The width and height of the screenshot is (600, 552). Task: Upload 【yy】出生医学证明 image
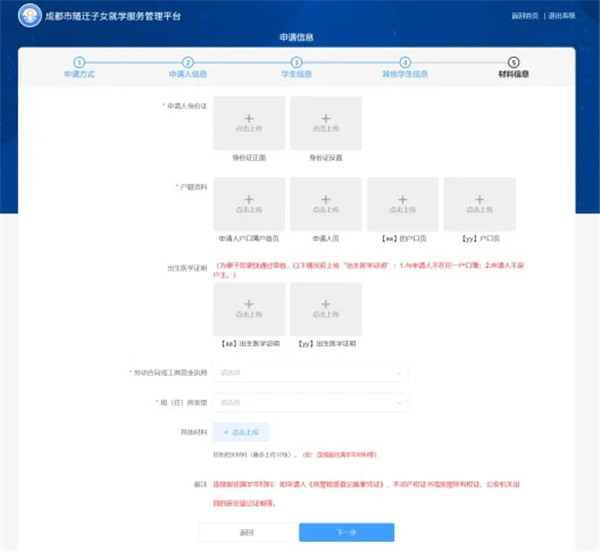pyautogui.click(x=326, y=309)
